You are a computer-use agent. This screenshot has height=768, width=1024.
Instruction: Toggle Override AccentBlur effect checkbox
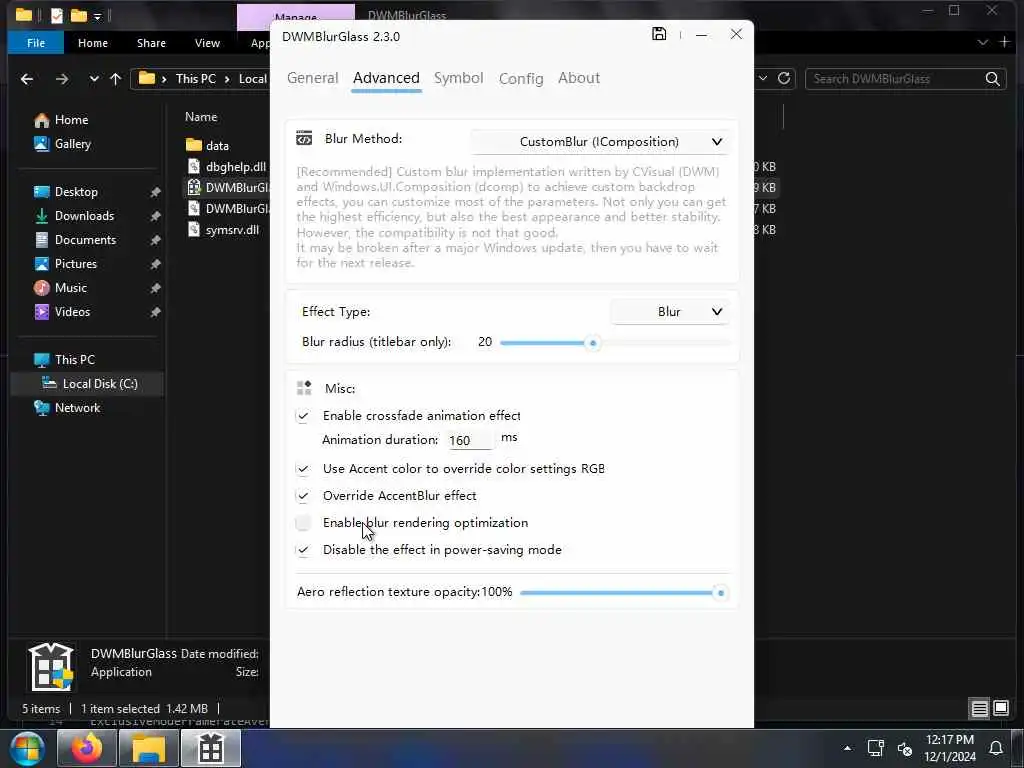303,496
